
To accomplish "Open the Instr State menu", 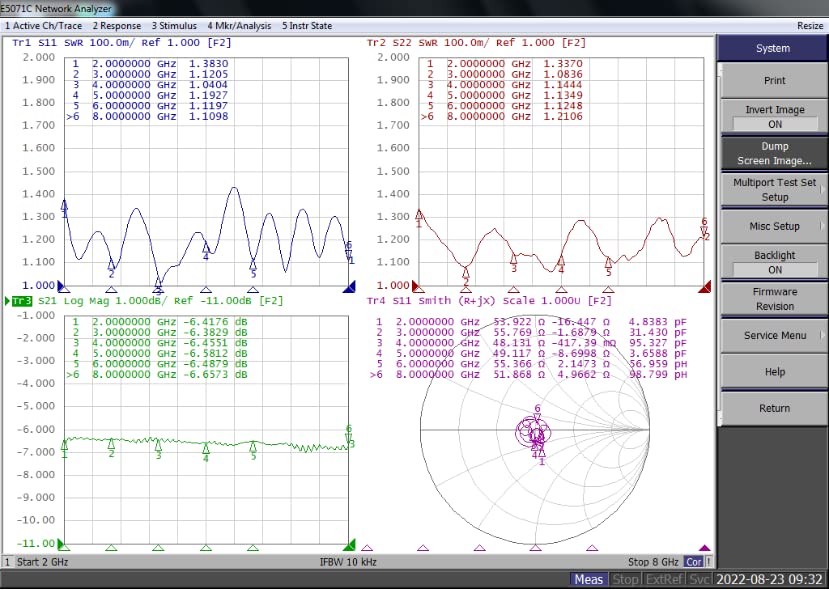I will pyautogui.click(x=307, y=26).
